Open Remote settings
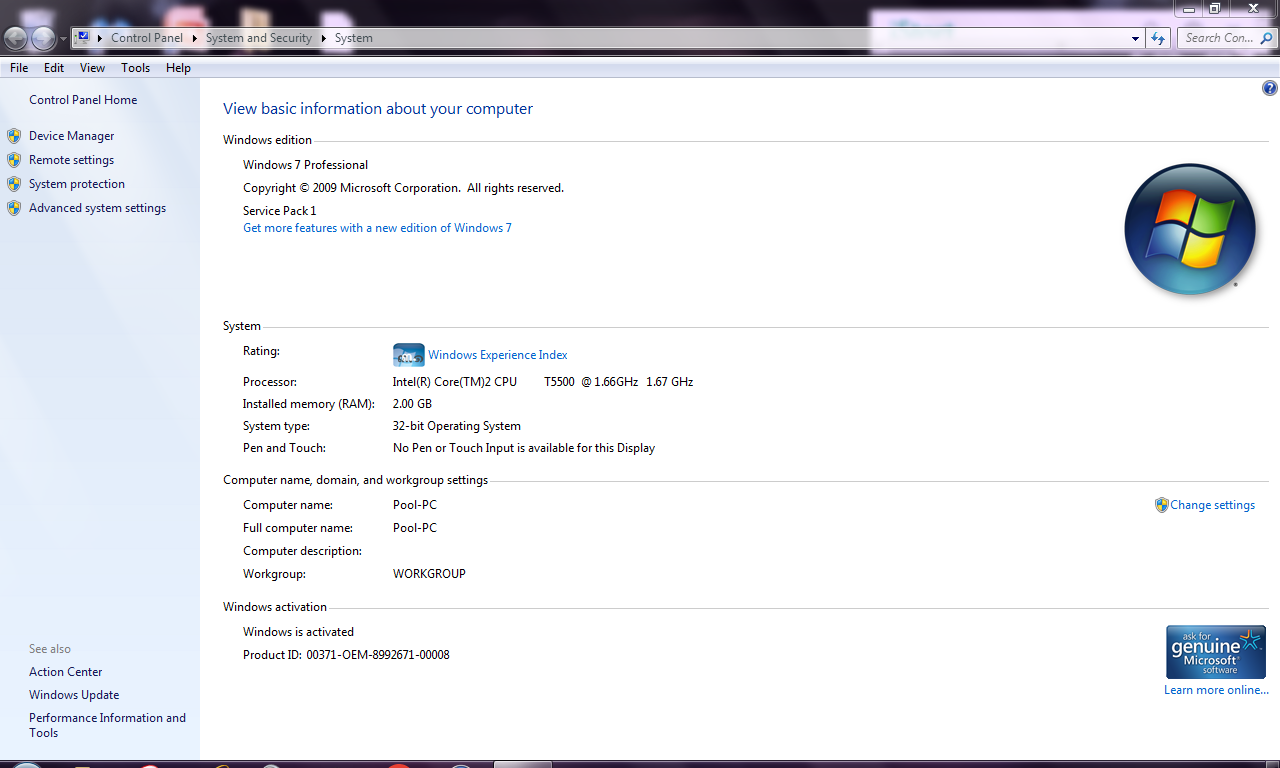 click(x=71, y=160)
